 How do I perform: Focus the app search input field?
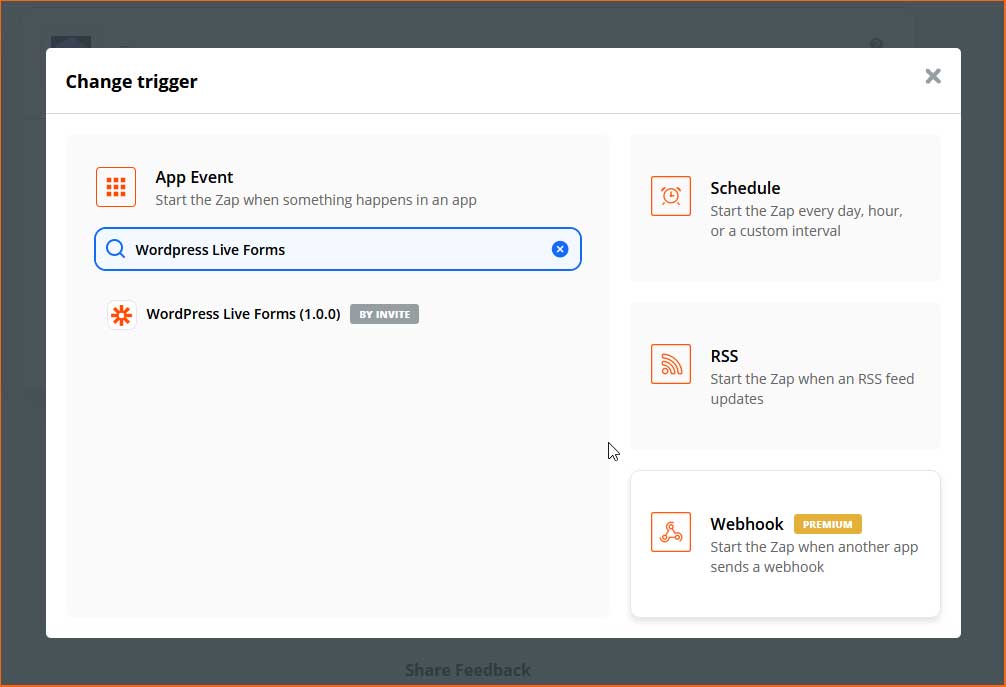tap(337, 249)
